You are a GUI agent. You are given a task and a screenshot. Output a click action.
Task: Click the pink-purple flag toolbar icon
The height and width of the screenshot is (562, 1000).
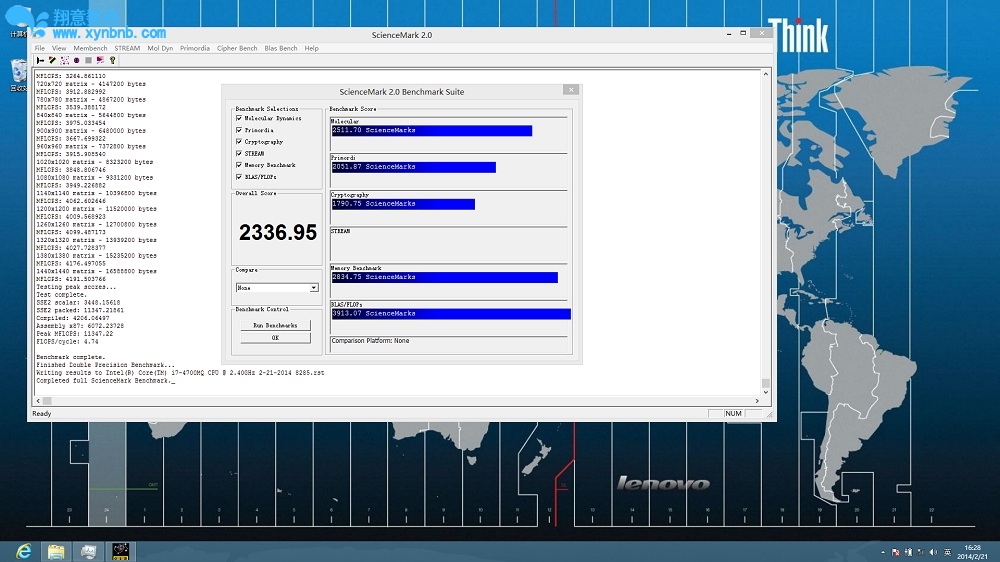coord(100,61)
